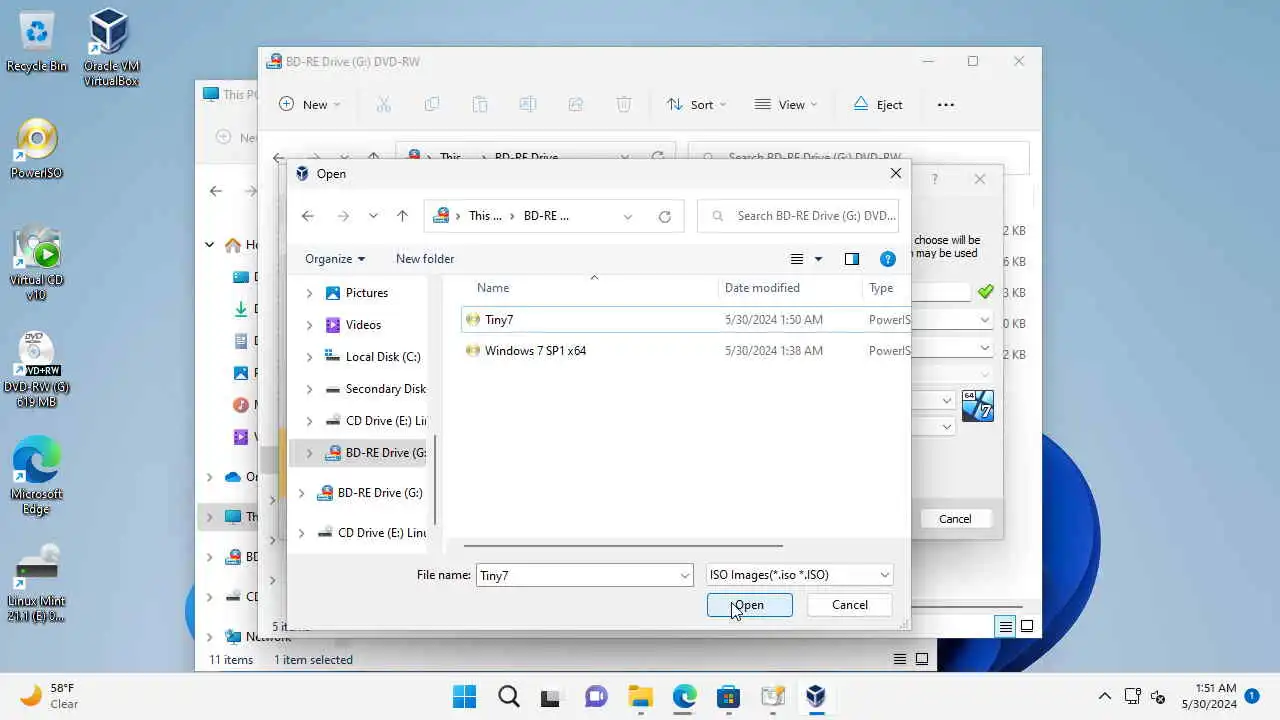The image size is (1280, 720).
Task: Open the Recycle Bin desktop icon
Action: tap(37, 42)
